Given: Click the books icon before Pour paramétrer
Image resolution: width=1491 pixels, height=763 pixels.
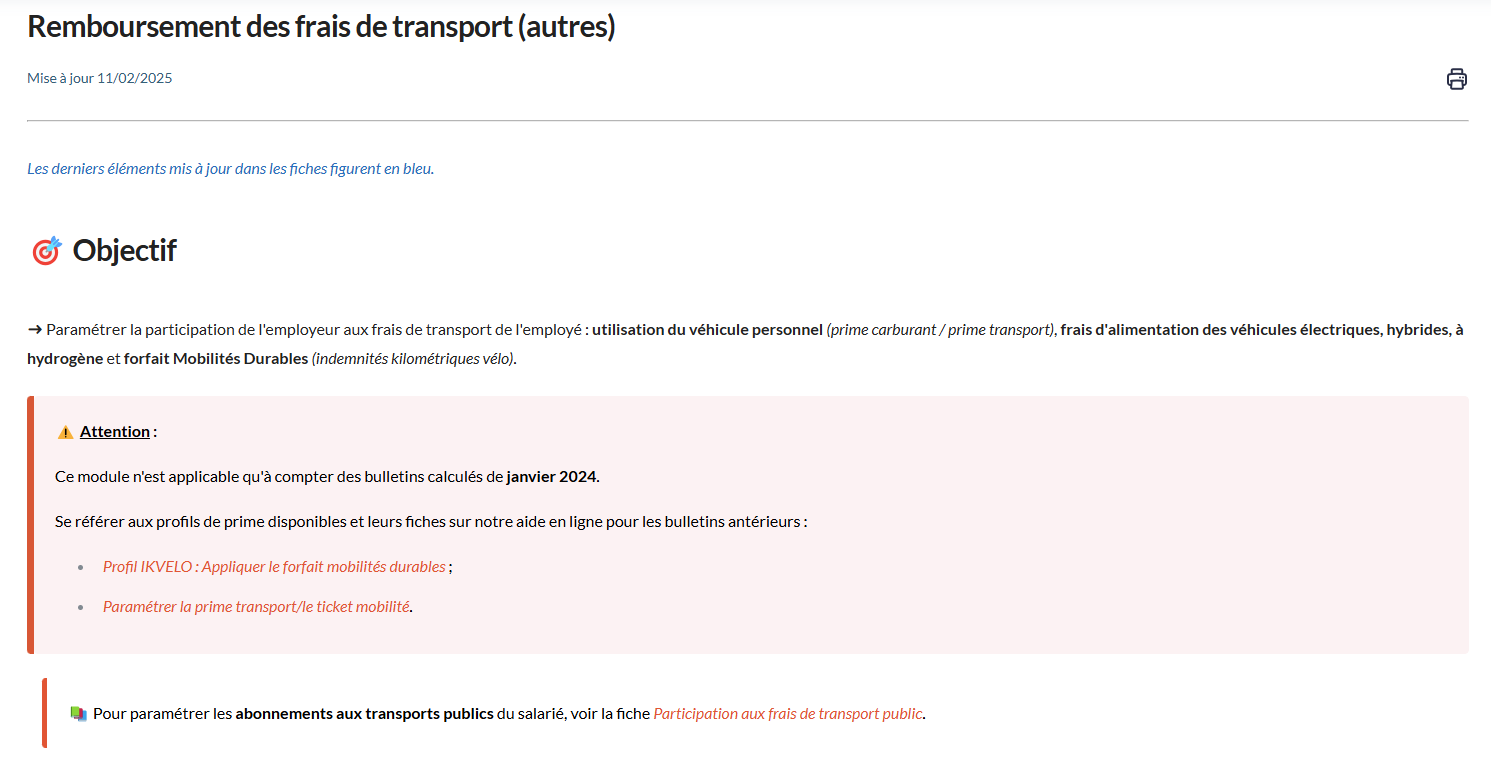Looking at the screenshot, I should (x=79, y=714).
